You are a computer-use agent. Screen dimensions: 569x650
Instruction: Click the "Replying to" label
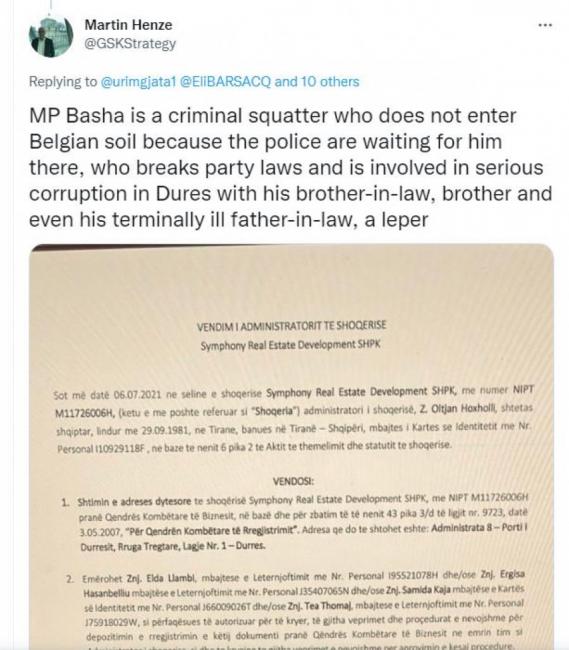(x=63, y=82)
